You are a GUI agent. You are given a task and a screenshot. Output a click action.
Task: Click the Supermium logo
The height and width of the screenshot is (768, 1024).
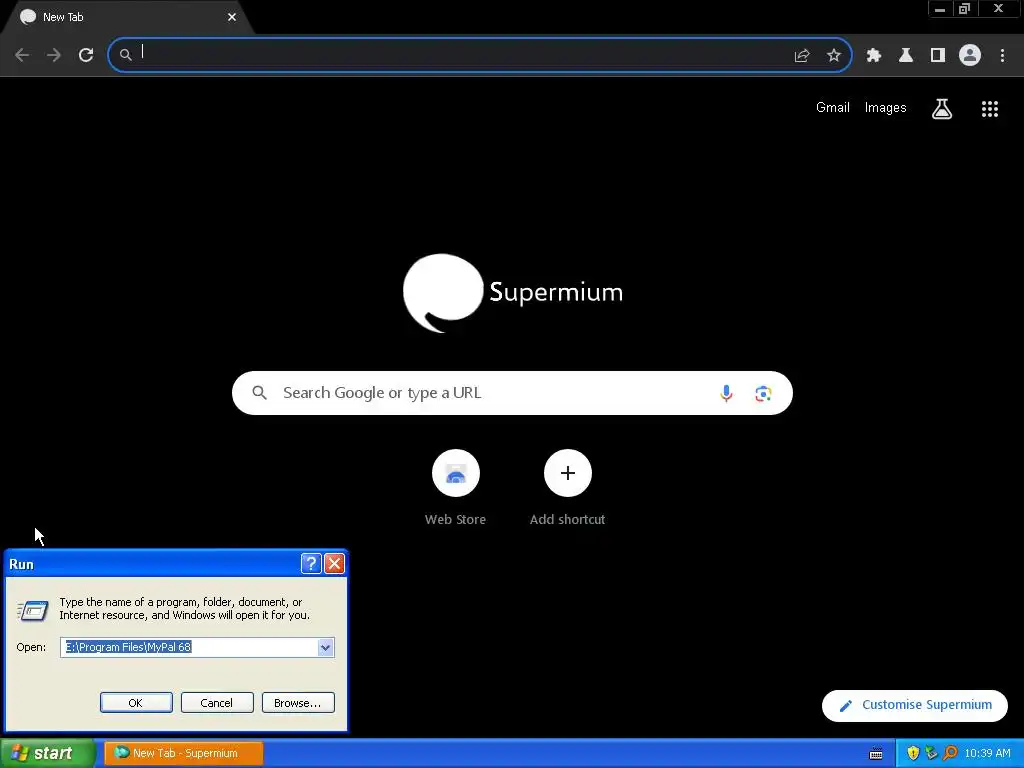(x=513, y=293)
